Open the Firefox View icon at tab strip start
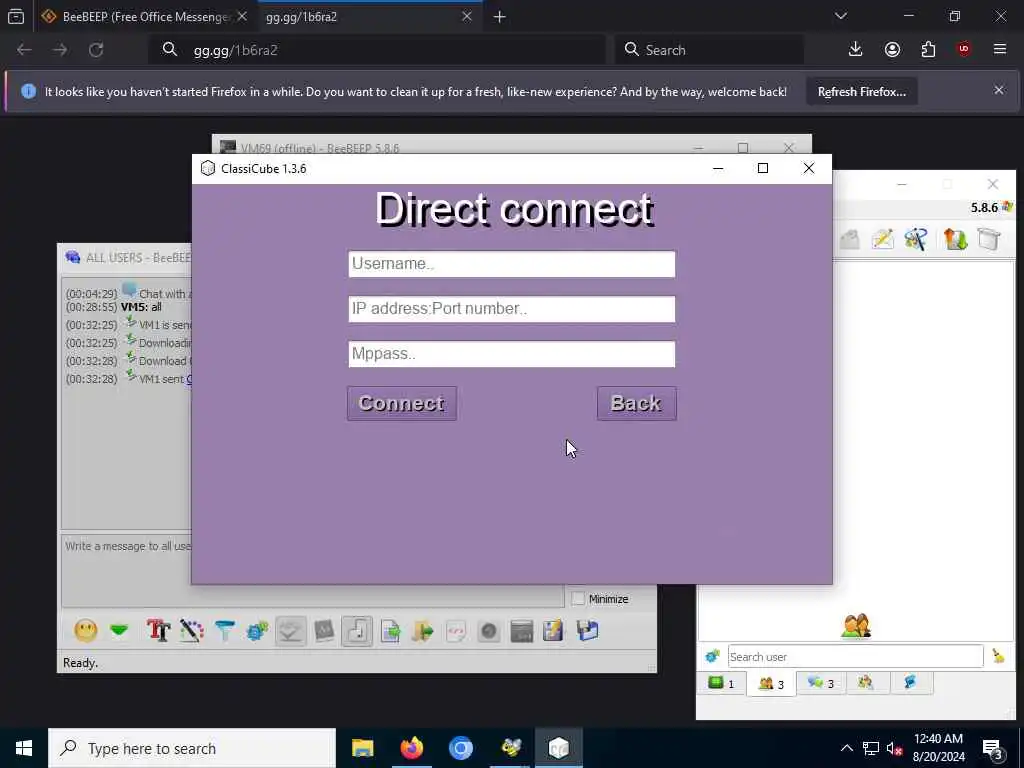This screenshot has height=768, width=1024. (16, 17)
